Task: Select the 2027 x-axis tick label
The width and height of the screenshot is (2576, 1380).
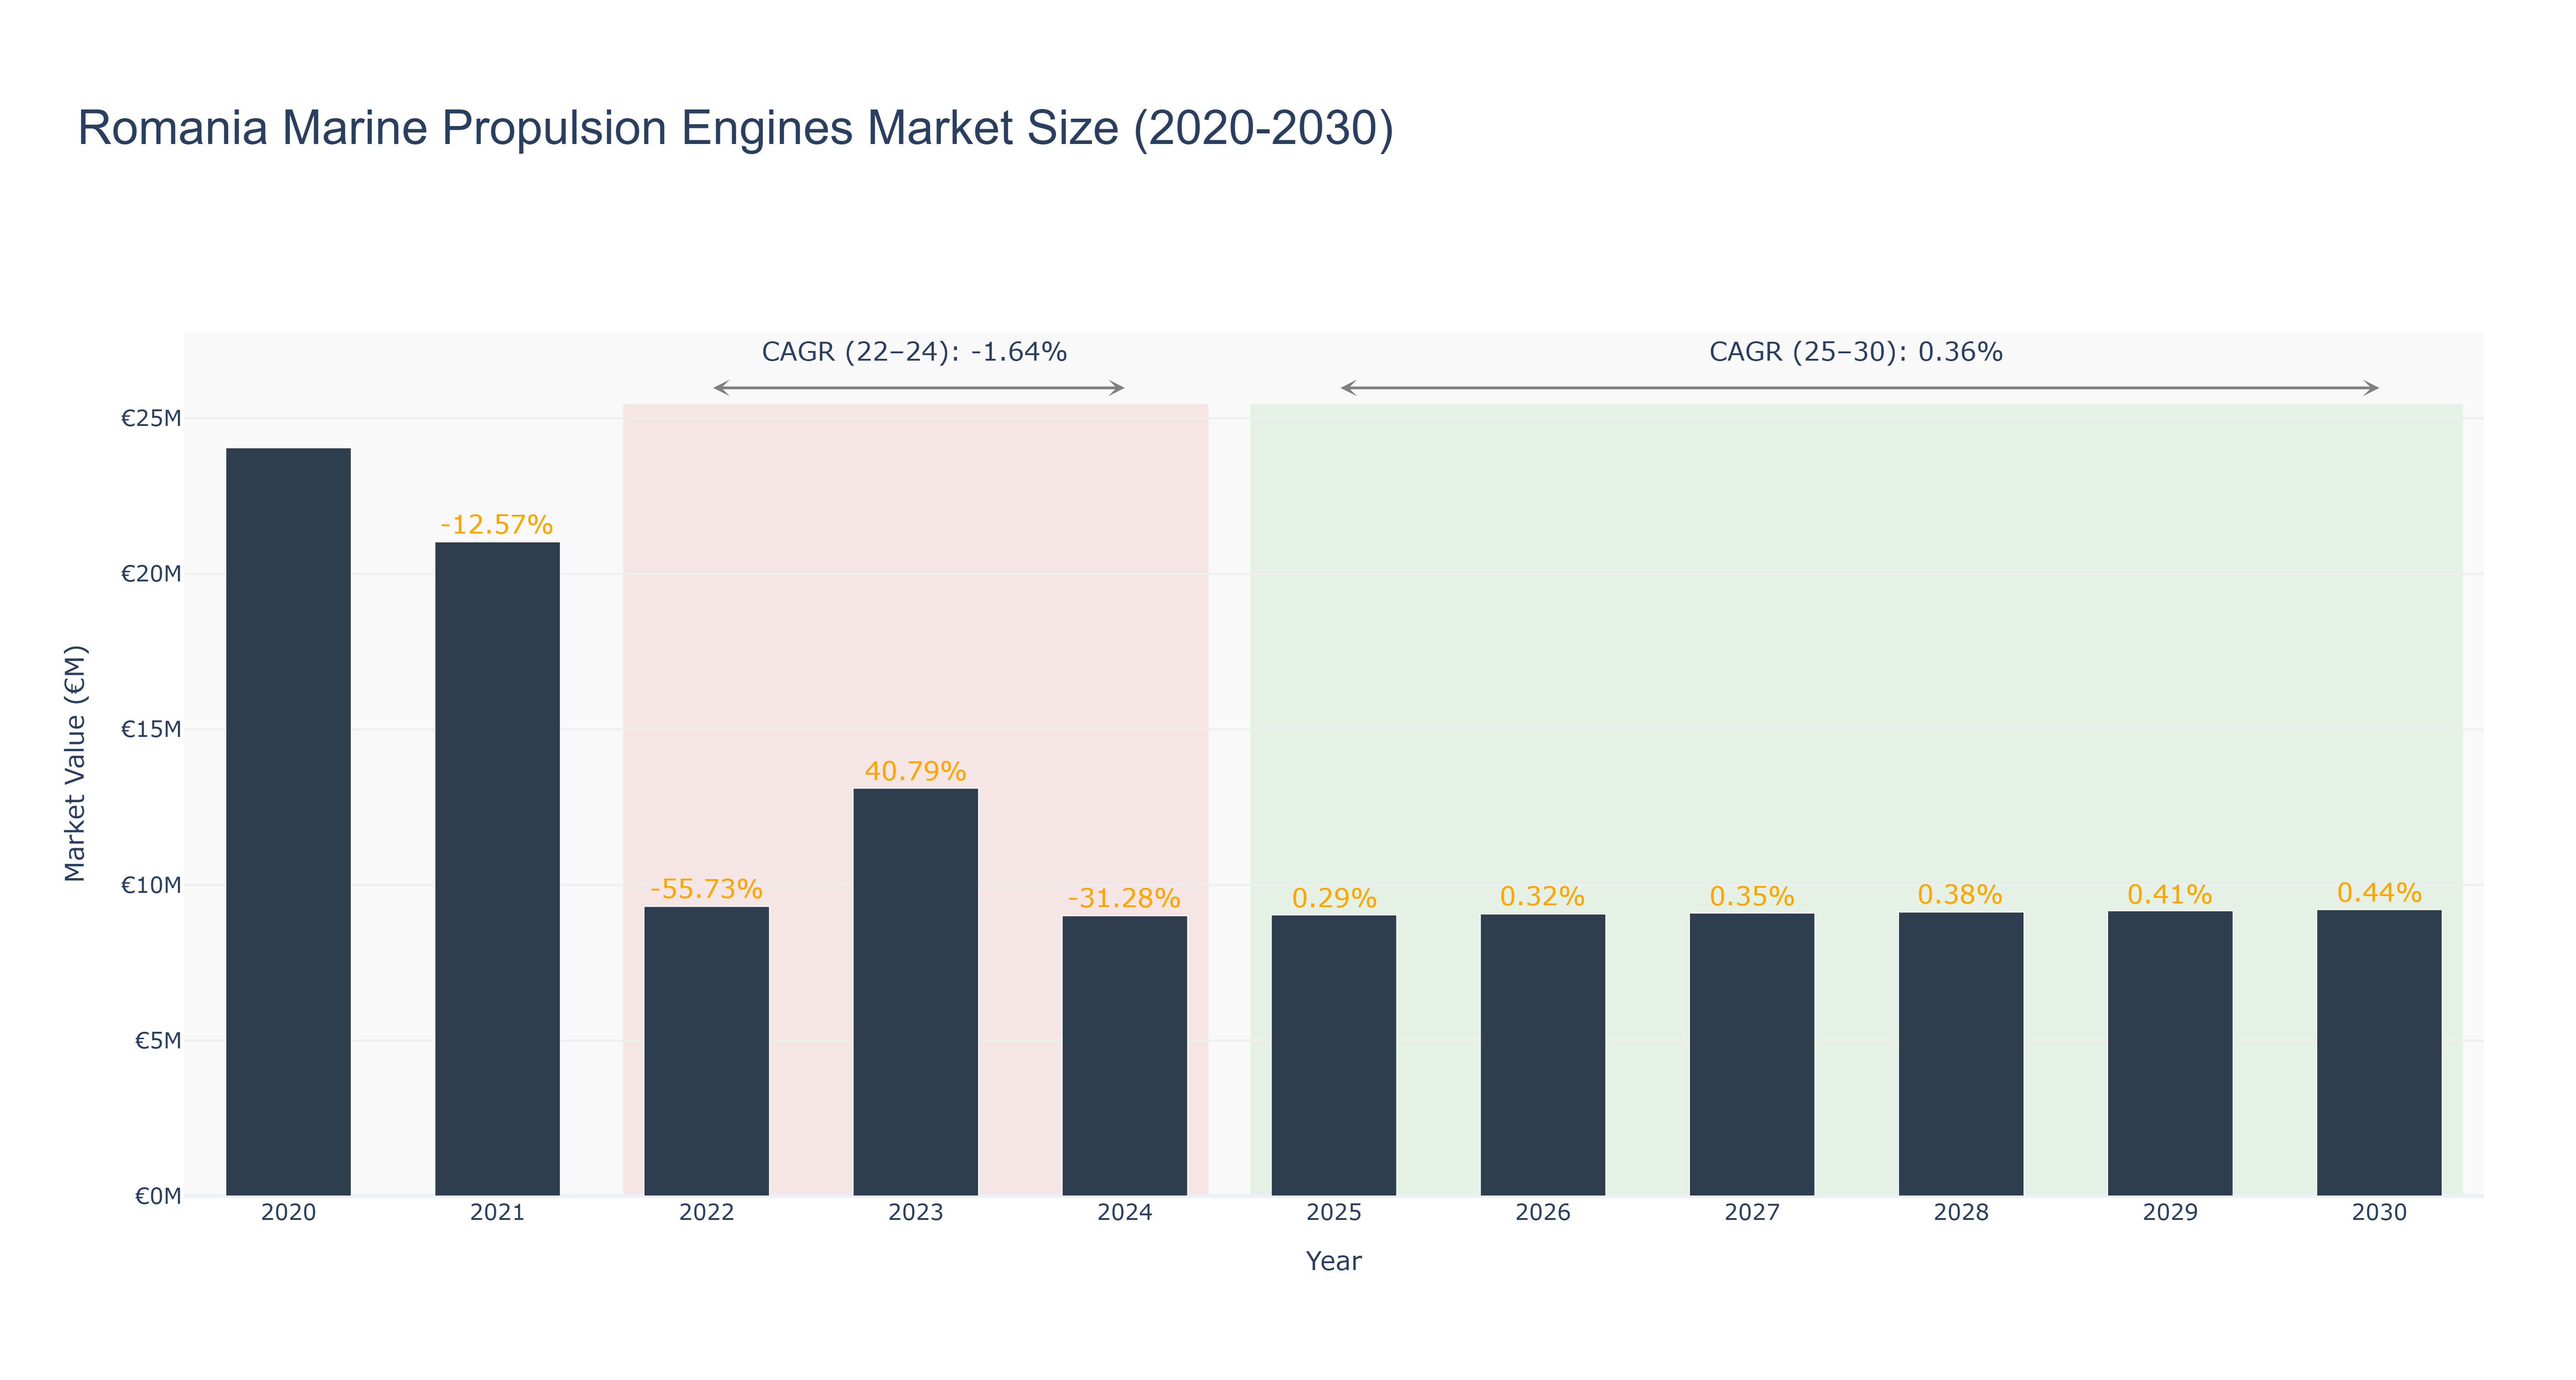Action: (1751, 1212)
